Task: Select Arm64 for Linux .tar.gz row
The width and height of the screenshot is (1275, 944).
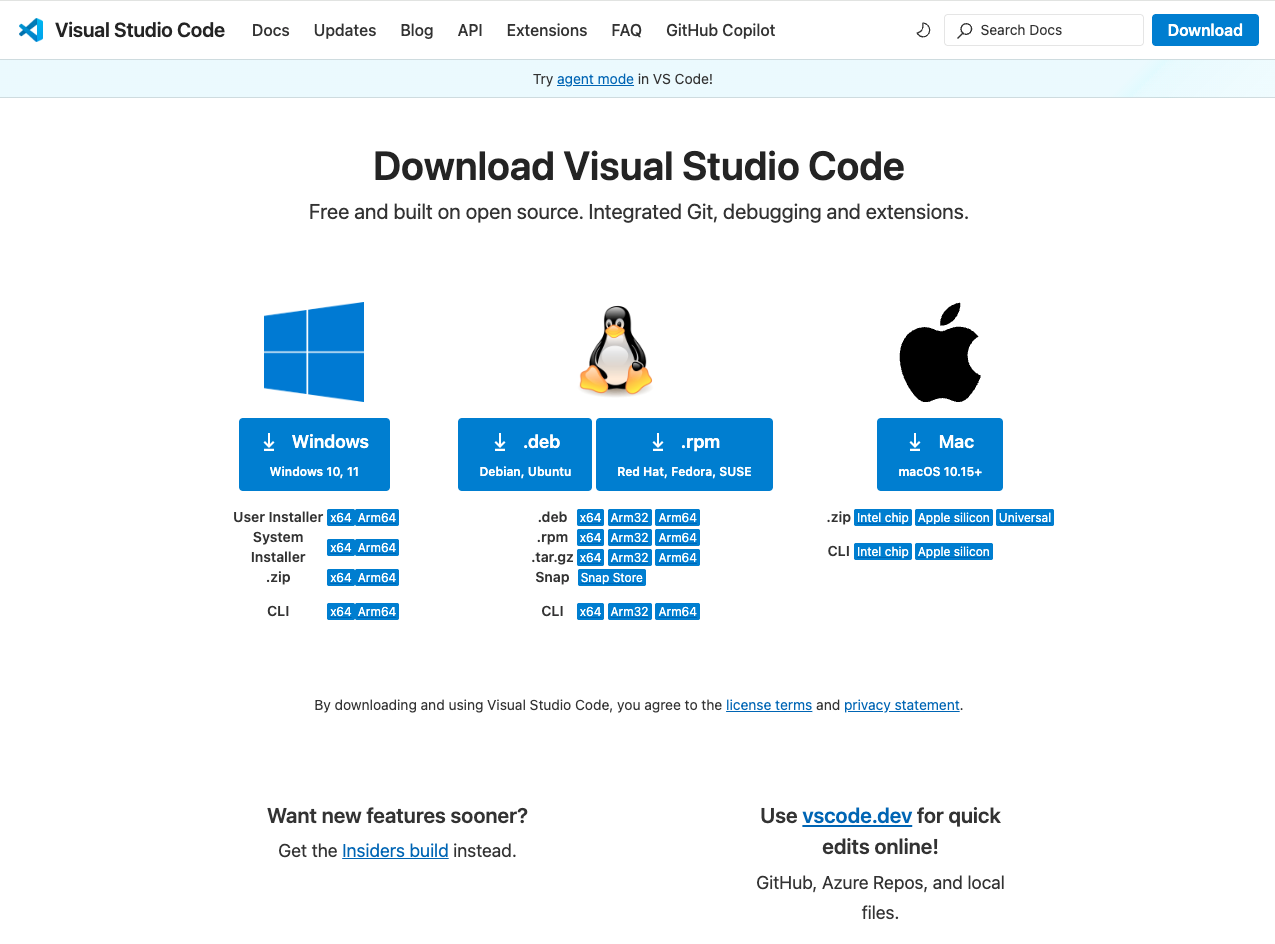Action: [x=677, y=558]
